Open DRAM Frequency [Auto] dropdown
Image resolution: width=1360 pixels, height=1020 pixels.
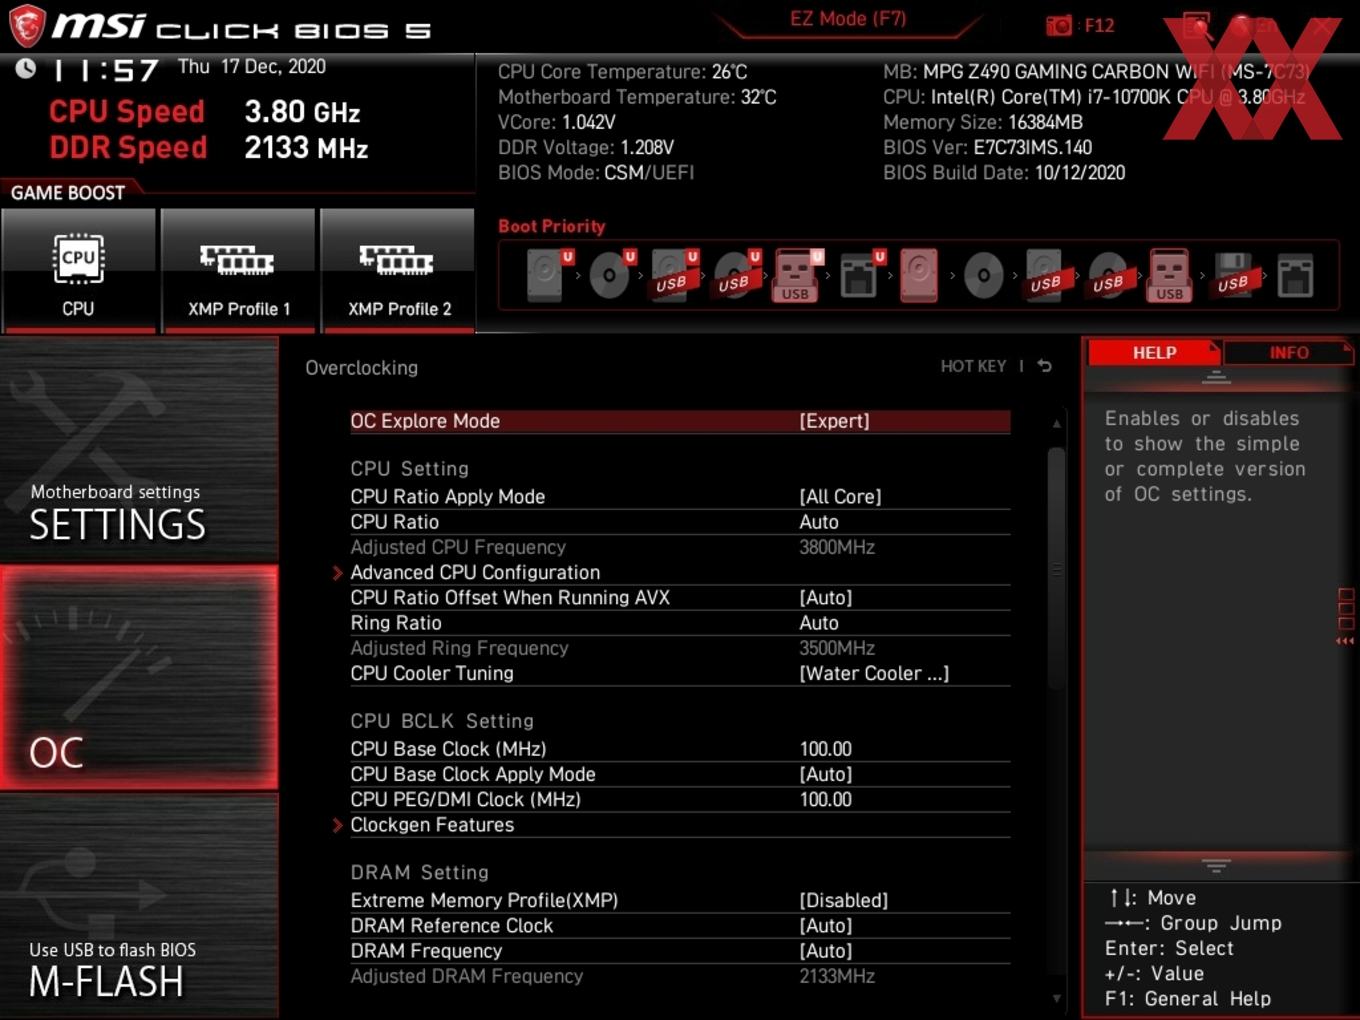825,951
